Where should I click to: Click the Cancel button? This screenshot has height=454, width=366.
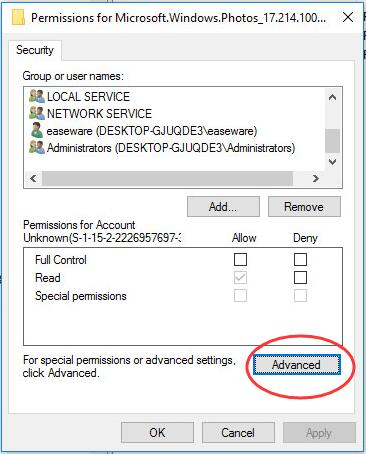238,433
